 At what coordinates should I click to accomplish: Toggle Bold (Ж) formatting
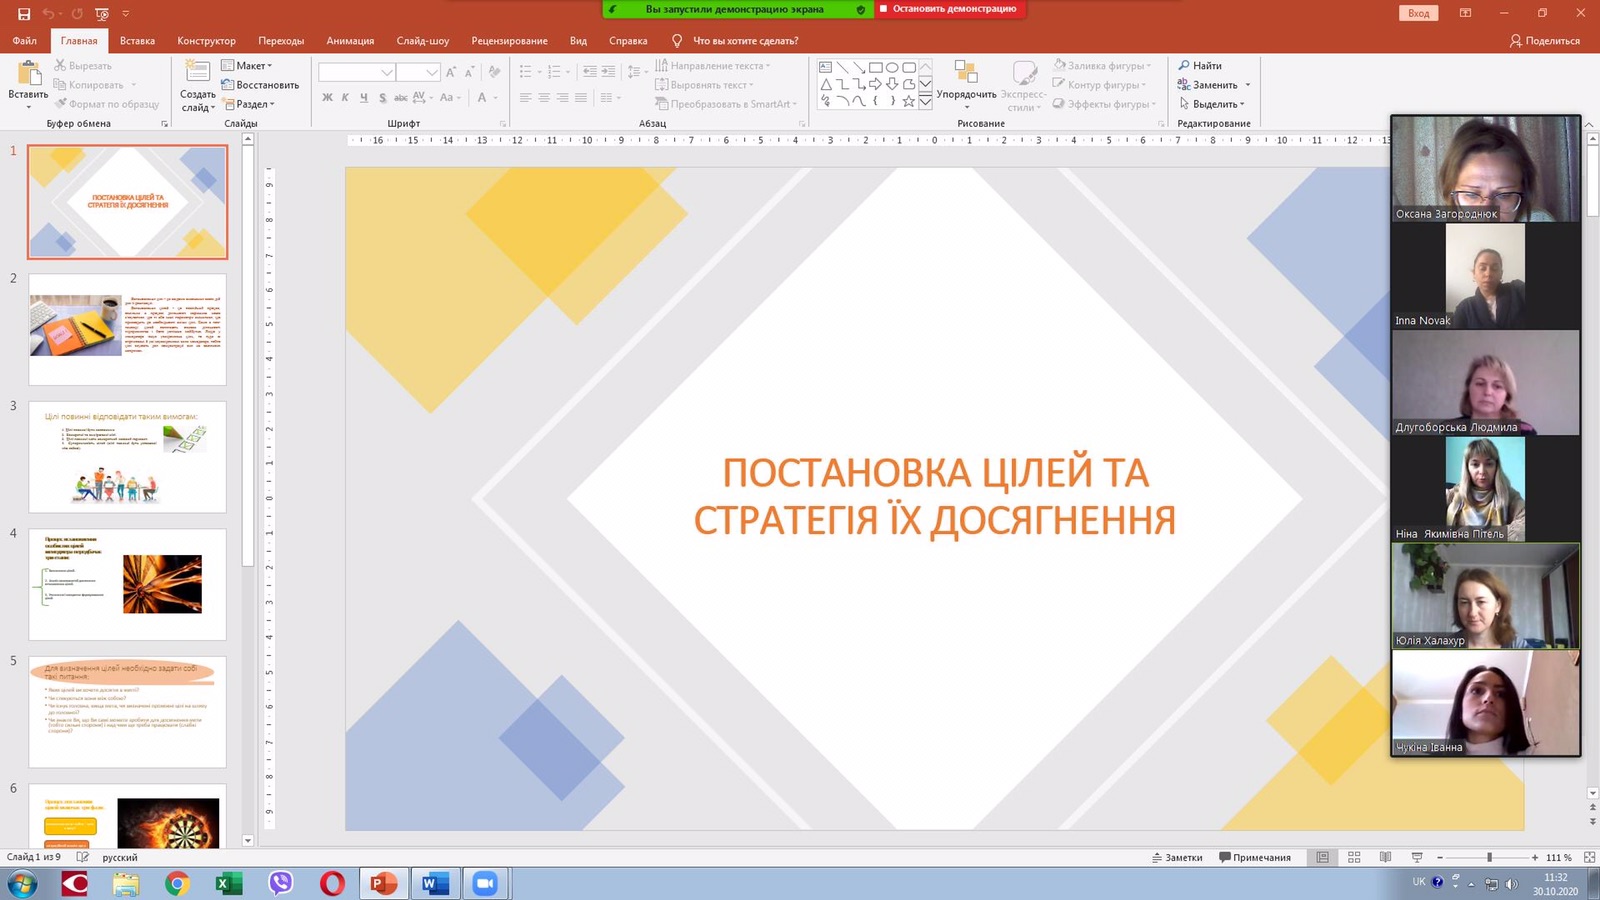[327, 98]
